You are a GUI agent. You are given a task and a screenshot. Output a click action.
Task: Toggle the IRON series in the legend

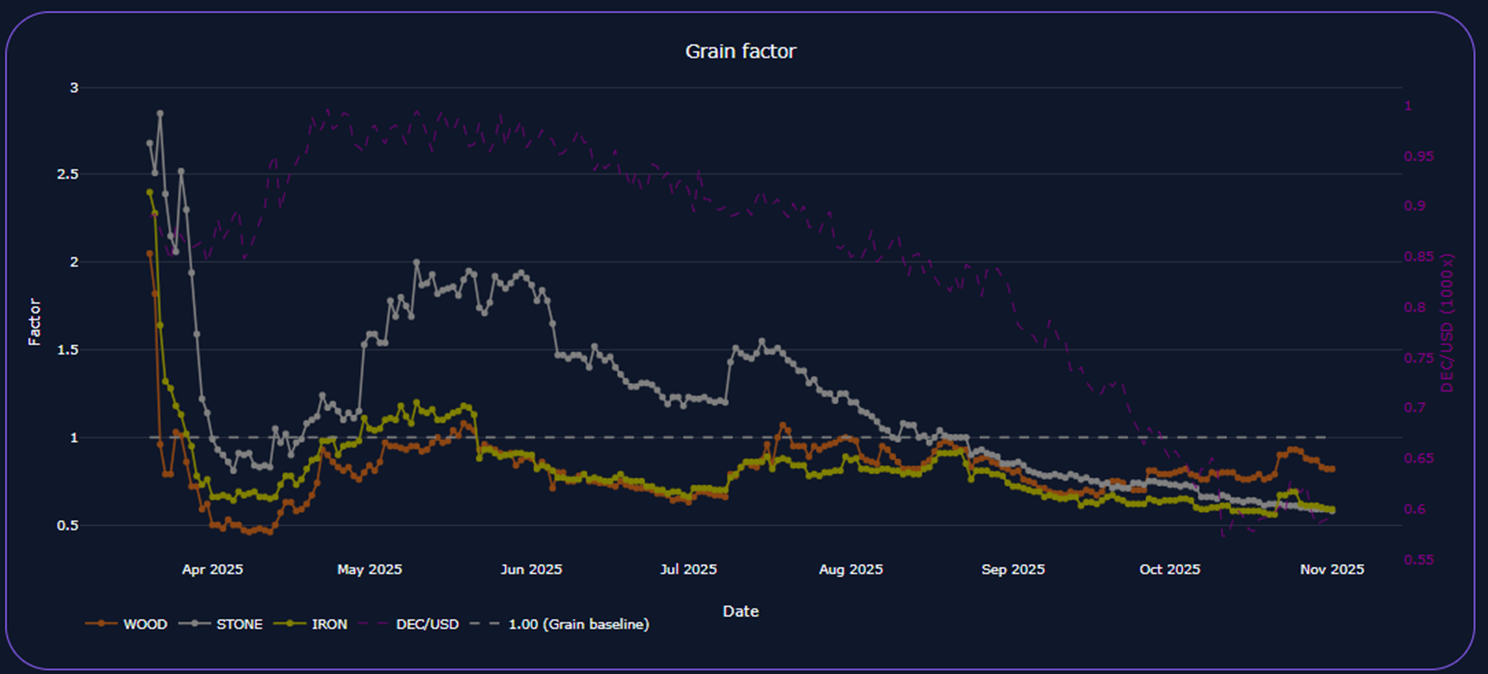(310, 624)
